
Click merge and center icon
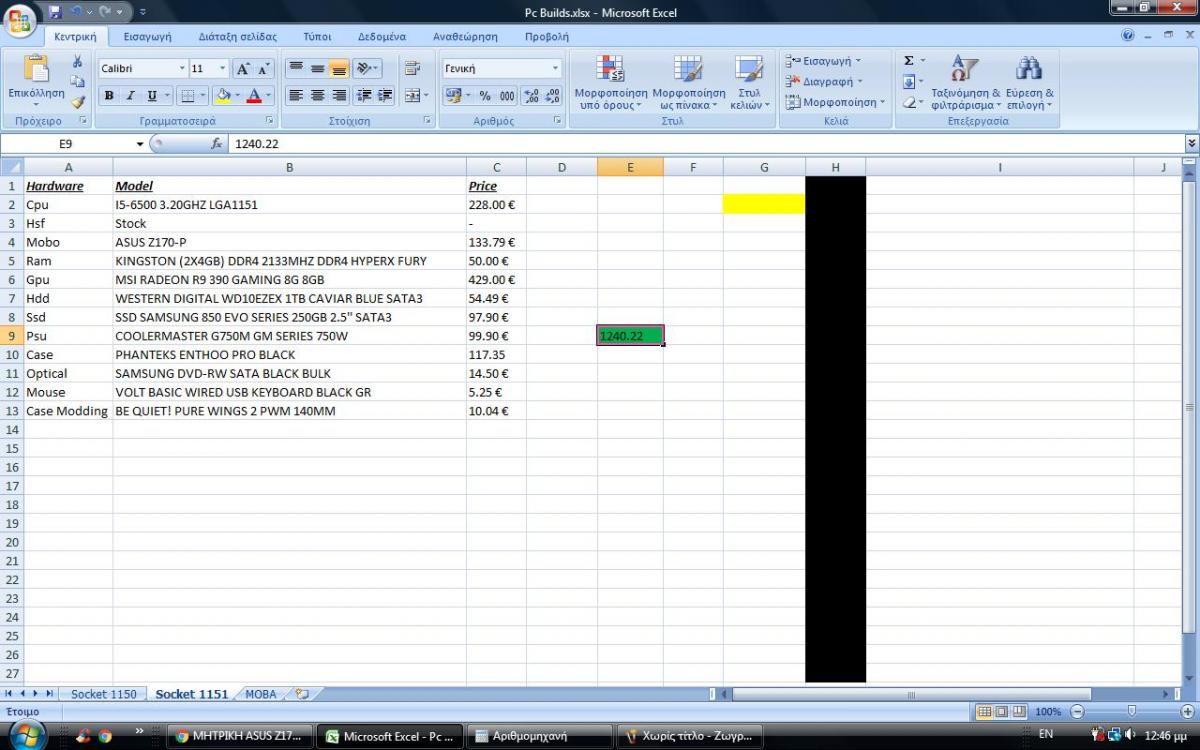[411, 96]
